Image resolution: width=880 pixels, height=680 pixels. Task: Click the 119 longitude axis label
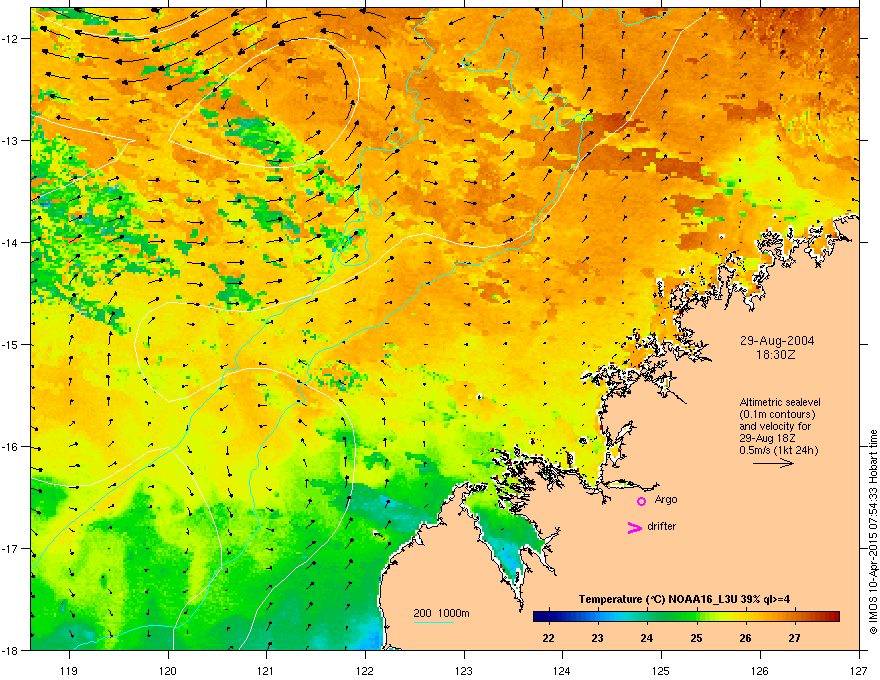point(69,670)
